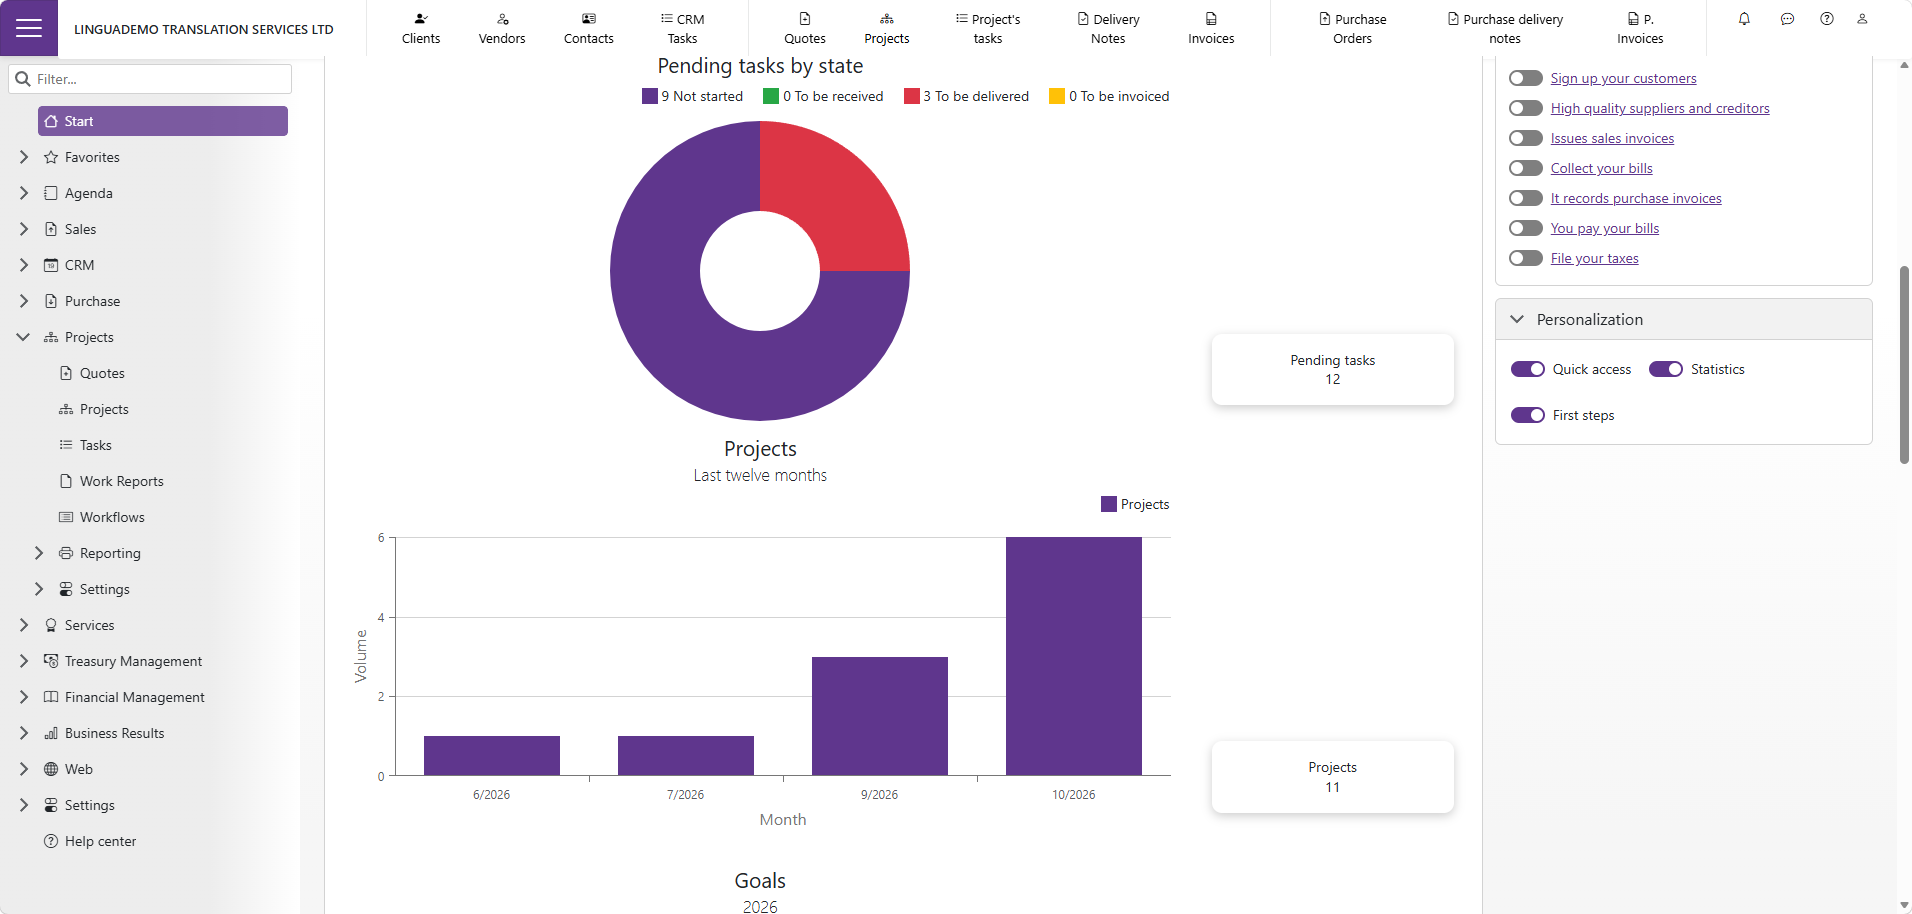Expand the Favorites tree node
The height and width of the screenshot is (914, 1912).
(x=24, y=157)
